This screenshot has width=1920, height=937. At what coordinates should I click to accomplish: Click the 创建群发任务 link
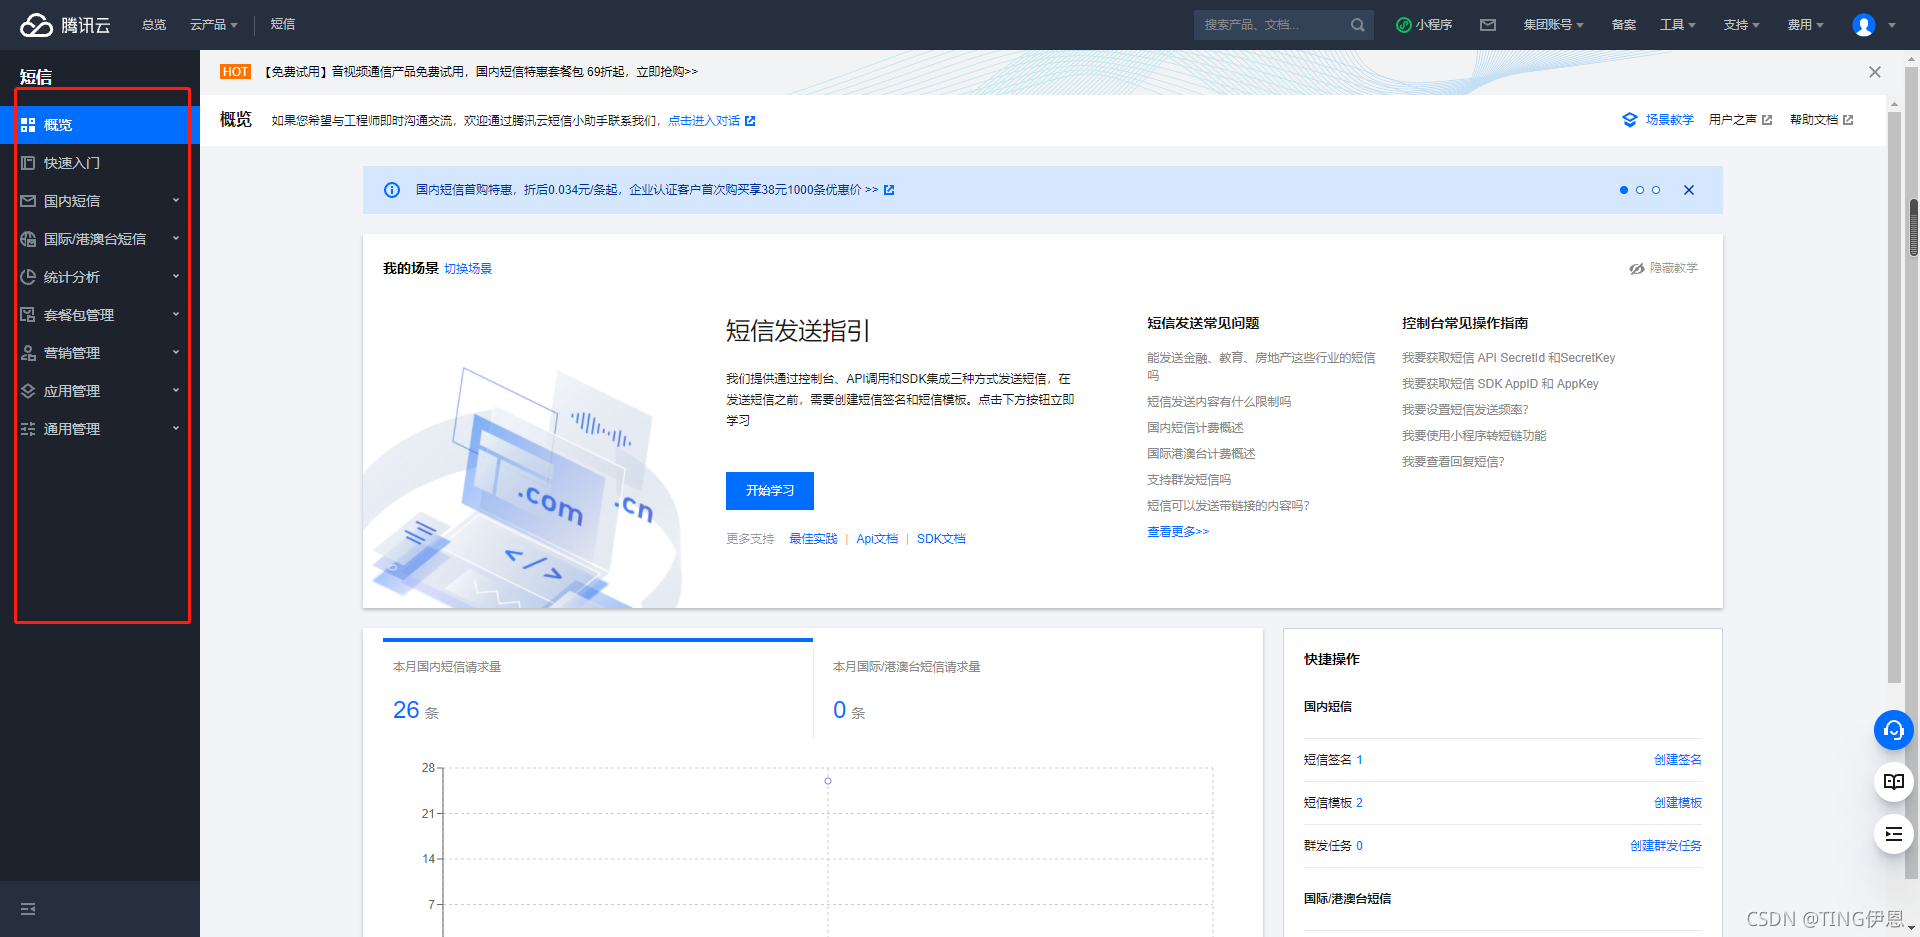[x=1666, y=846]
